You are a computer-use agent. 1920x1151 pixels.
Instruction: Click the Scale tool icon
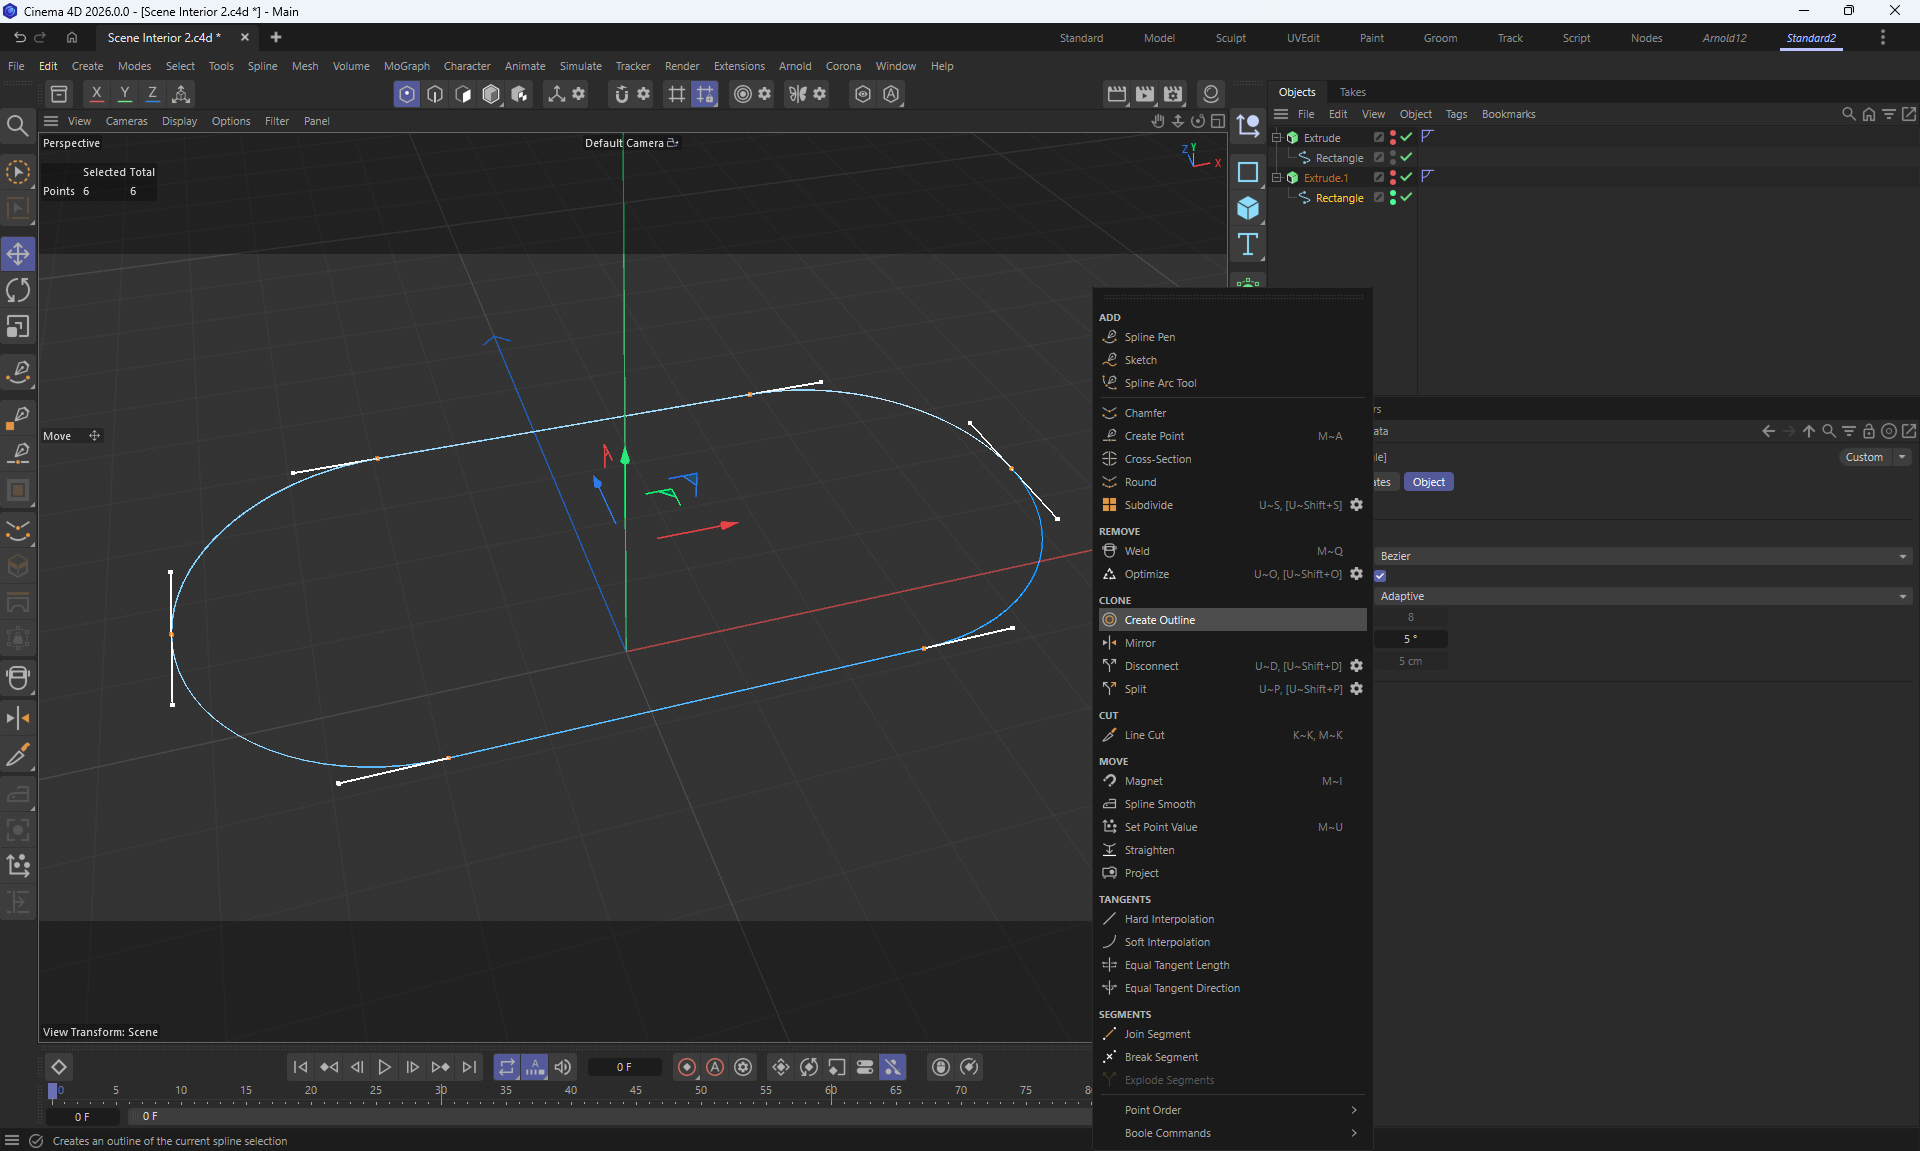tap(18, 328)
